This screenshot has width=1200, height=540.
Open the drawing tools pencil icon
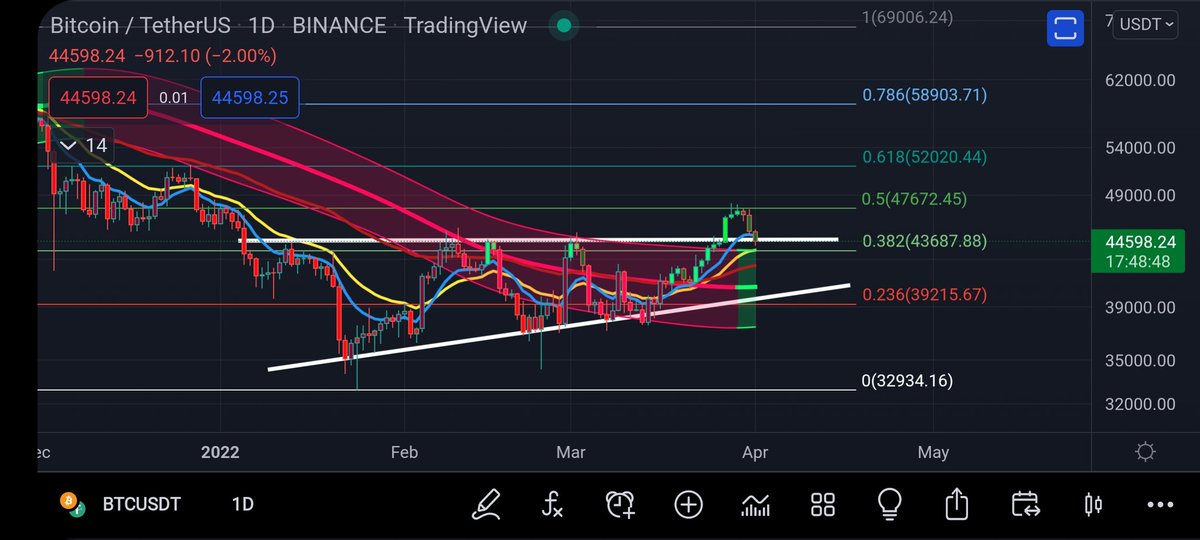(487, 503)
